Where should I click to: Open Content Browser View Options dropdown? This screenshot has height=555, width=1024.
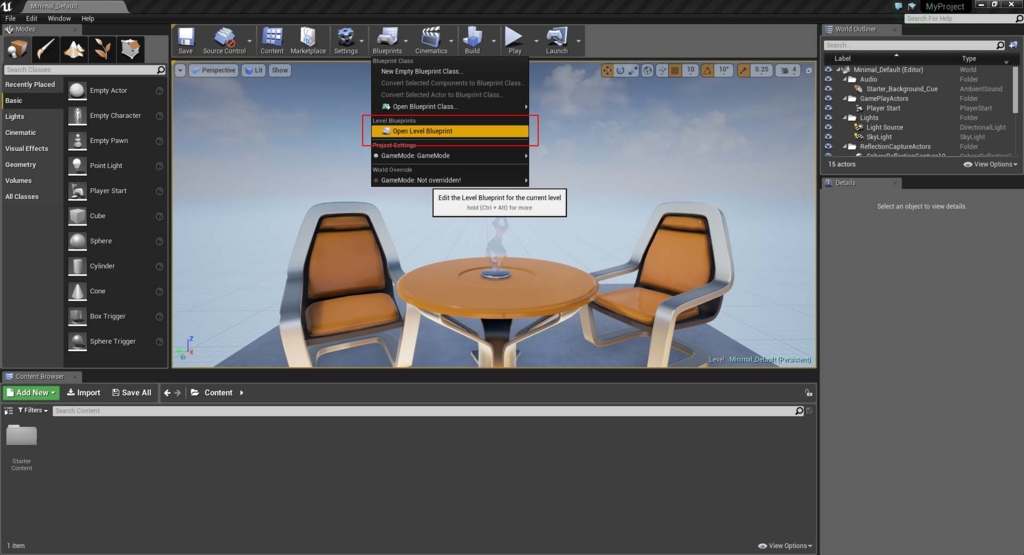tap(785, 546)
